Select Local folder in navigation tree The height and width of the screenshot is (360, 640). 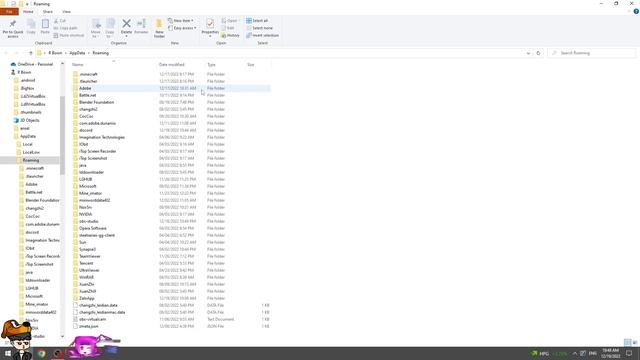pos(24,144)
